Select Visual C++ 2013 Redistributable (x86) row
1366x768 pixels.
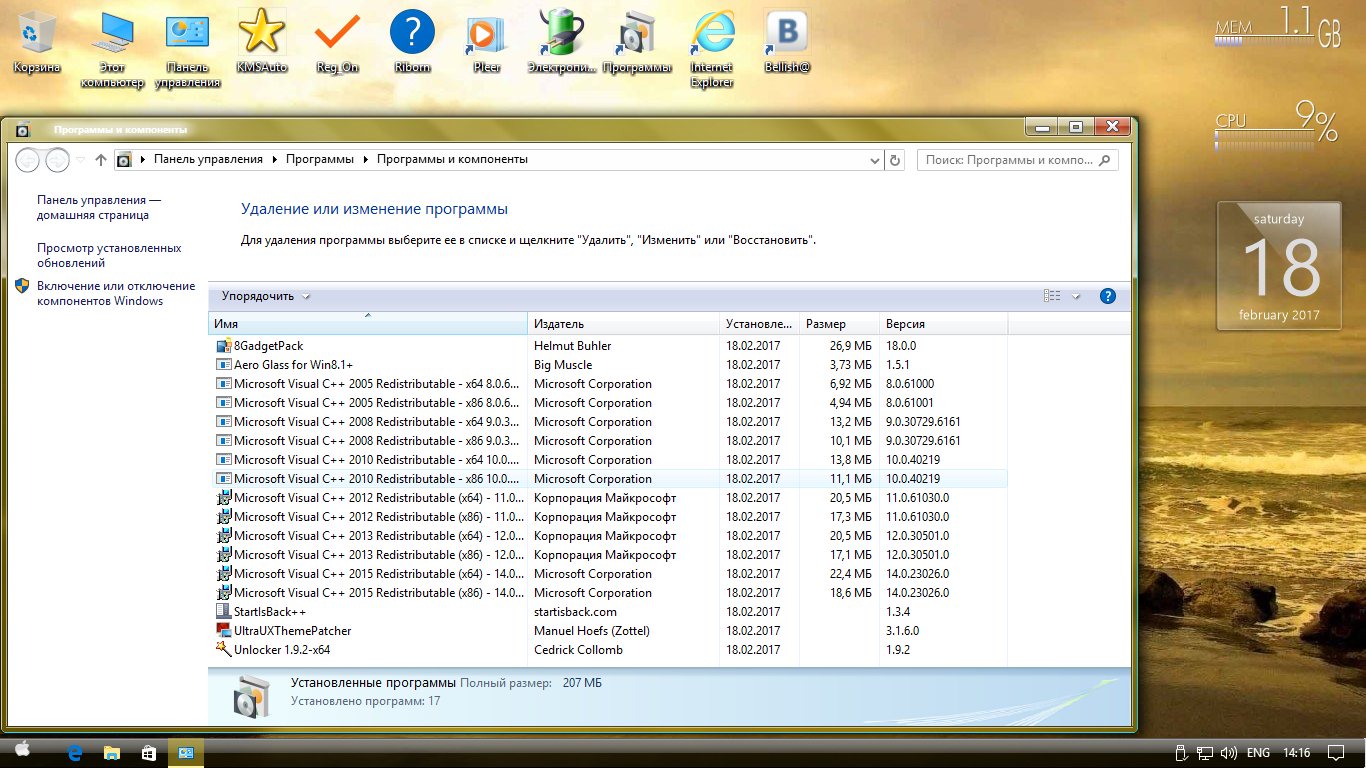[x=608, y=555]
